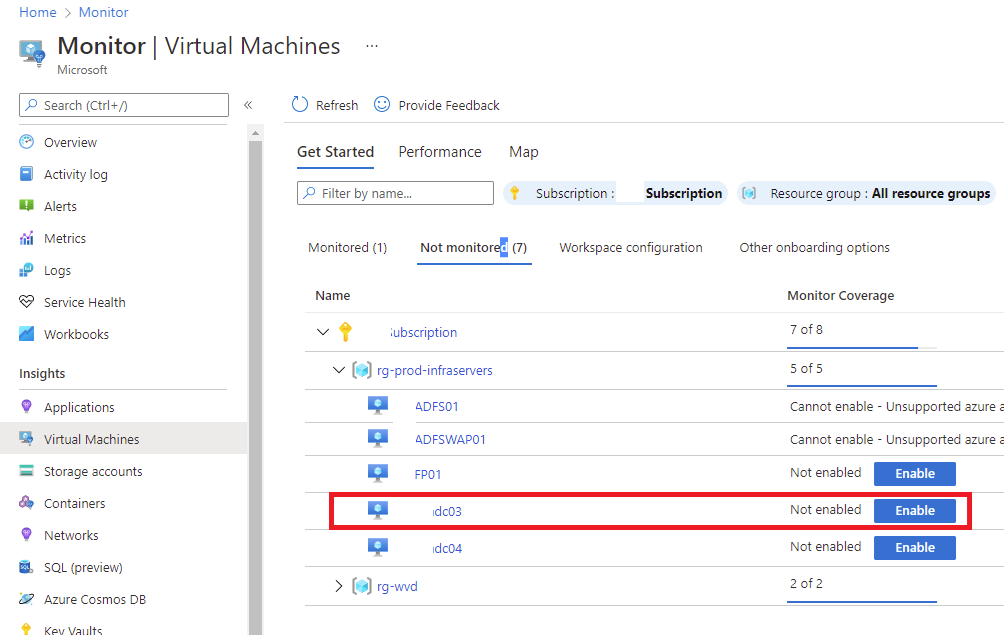Image resolution: width=1004 pixels, height=635 pixels.
Task: Click the ADFSWAP01 virtual machine icon
Action: 378,438
